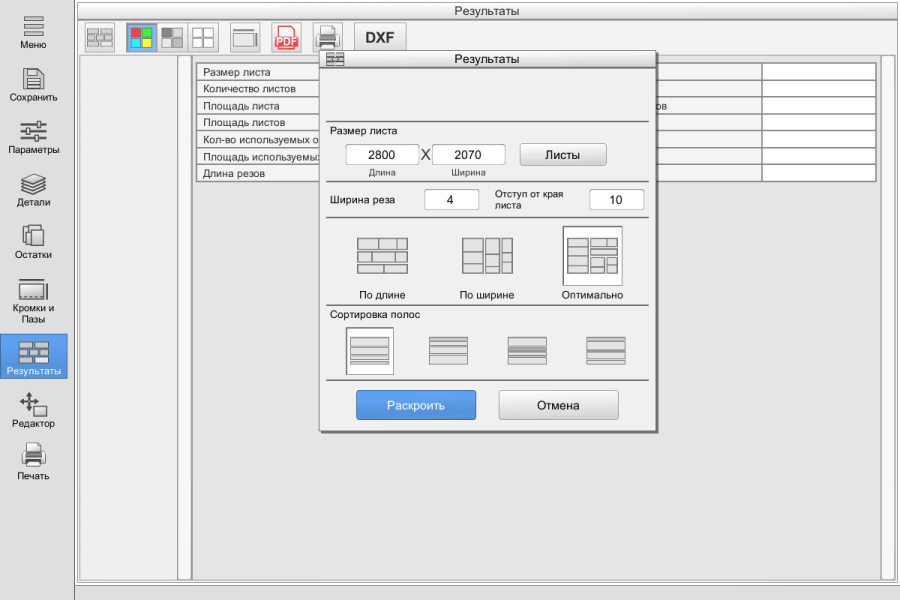Open Кромки и Пазы section
Viewport: 900px width, 600px height.
pyautogui.click(x=33, y=302)
